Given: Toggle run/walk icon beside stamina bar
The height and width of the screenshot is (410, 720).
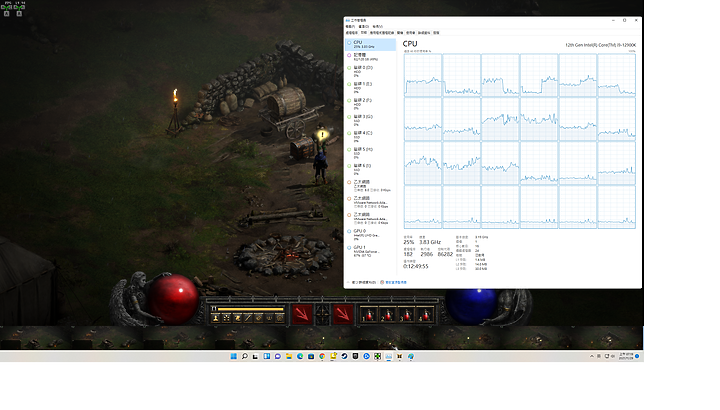Looking at the screenshot, I should (214, 309).
